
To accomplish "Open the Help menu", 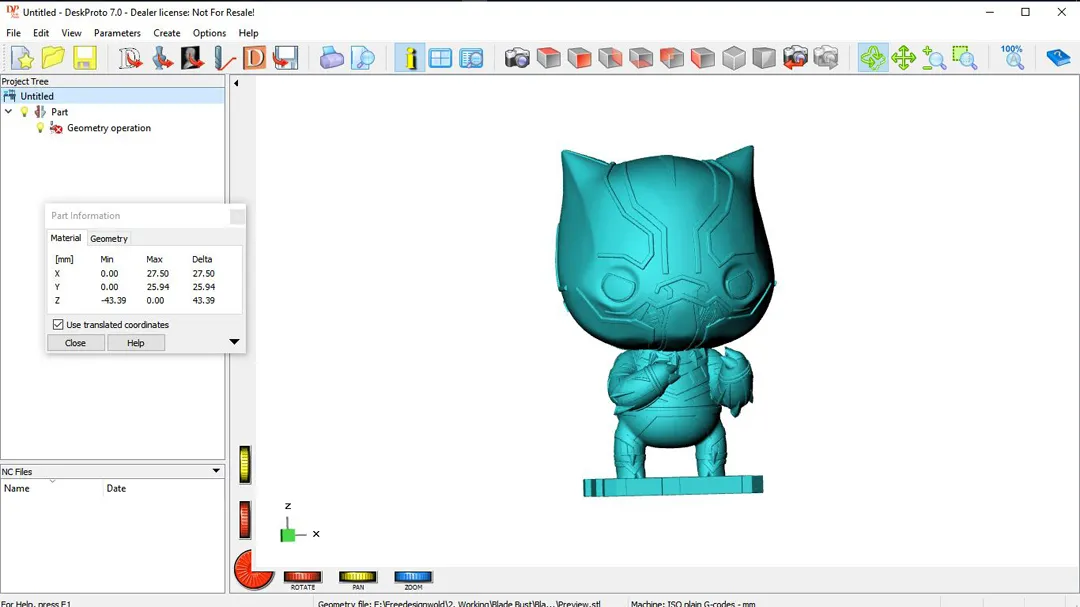I will [x=248, y=33].
